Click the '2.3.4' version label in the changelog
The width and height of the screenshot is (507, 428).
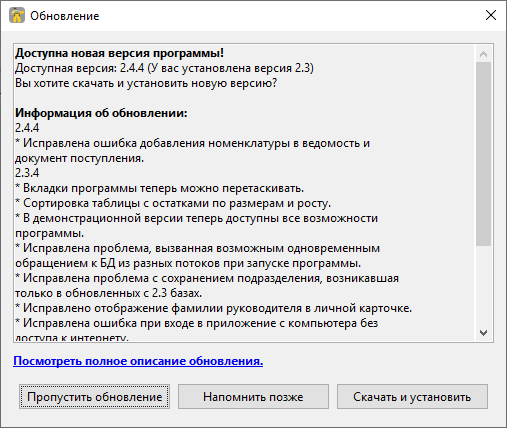27,173
